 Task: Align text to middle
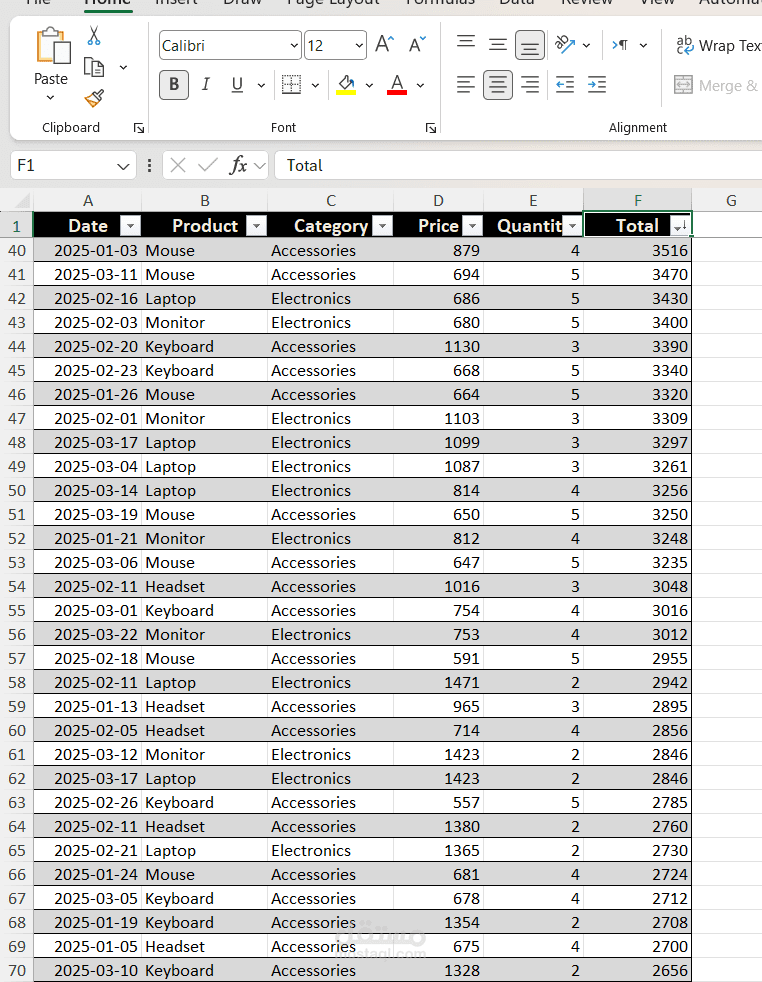(498, 44)
